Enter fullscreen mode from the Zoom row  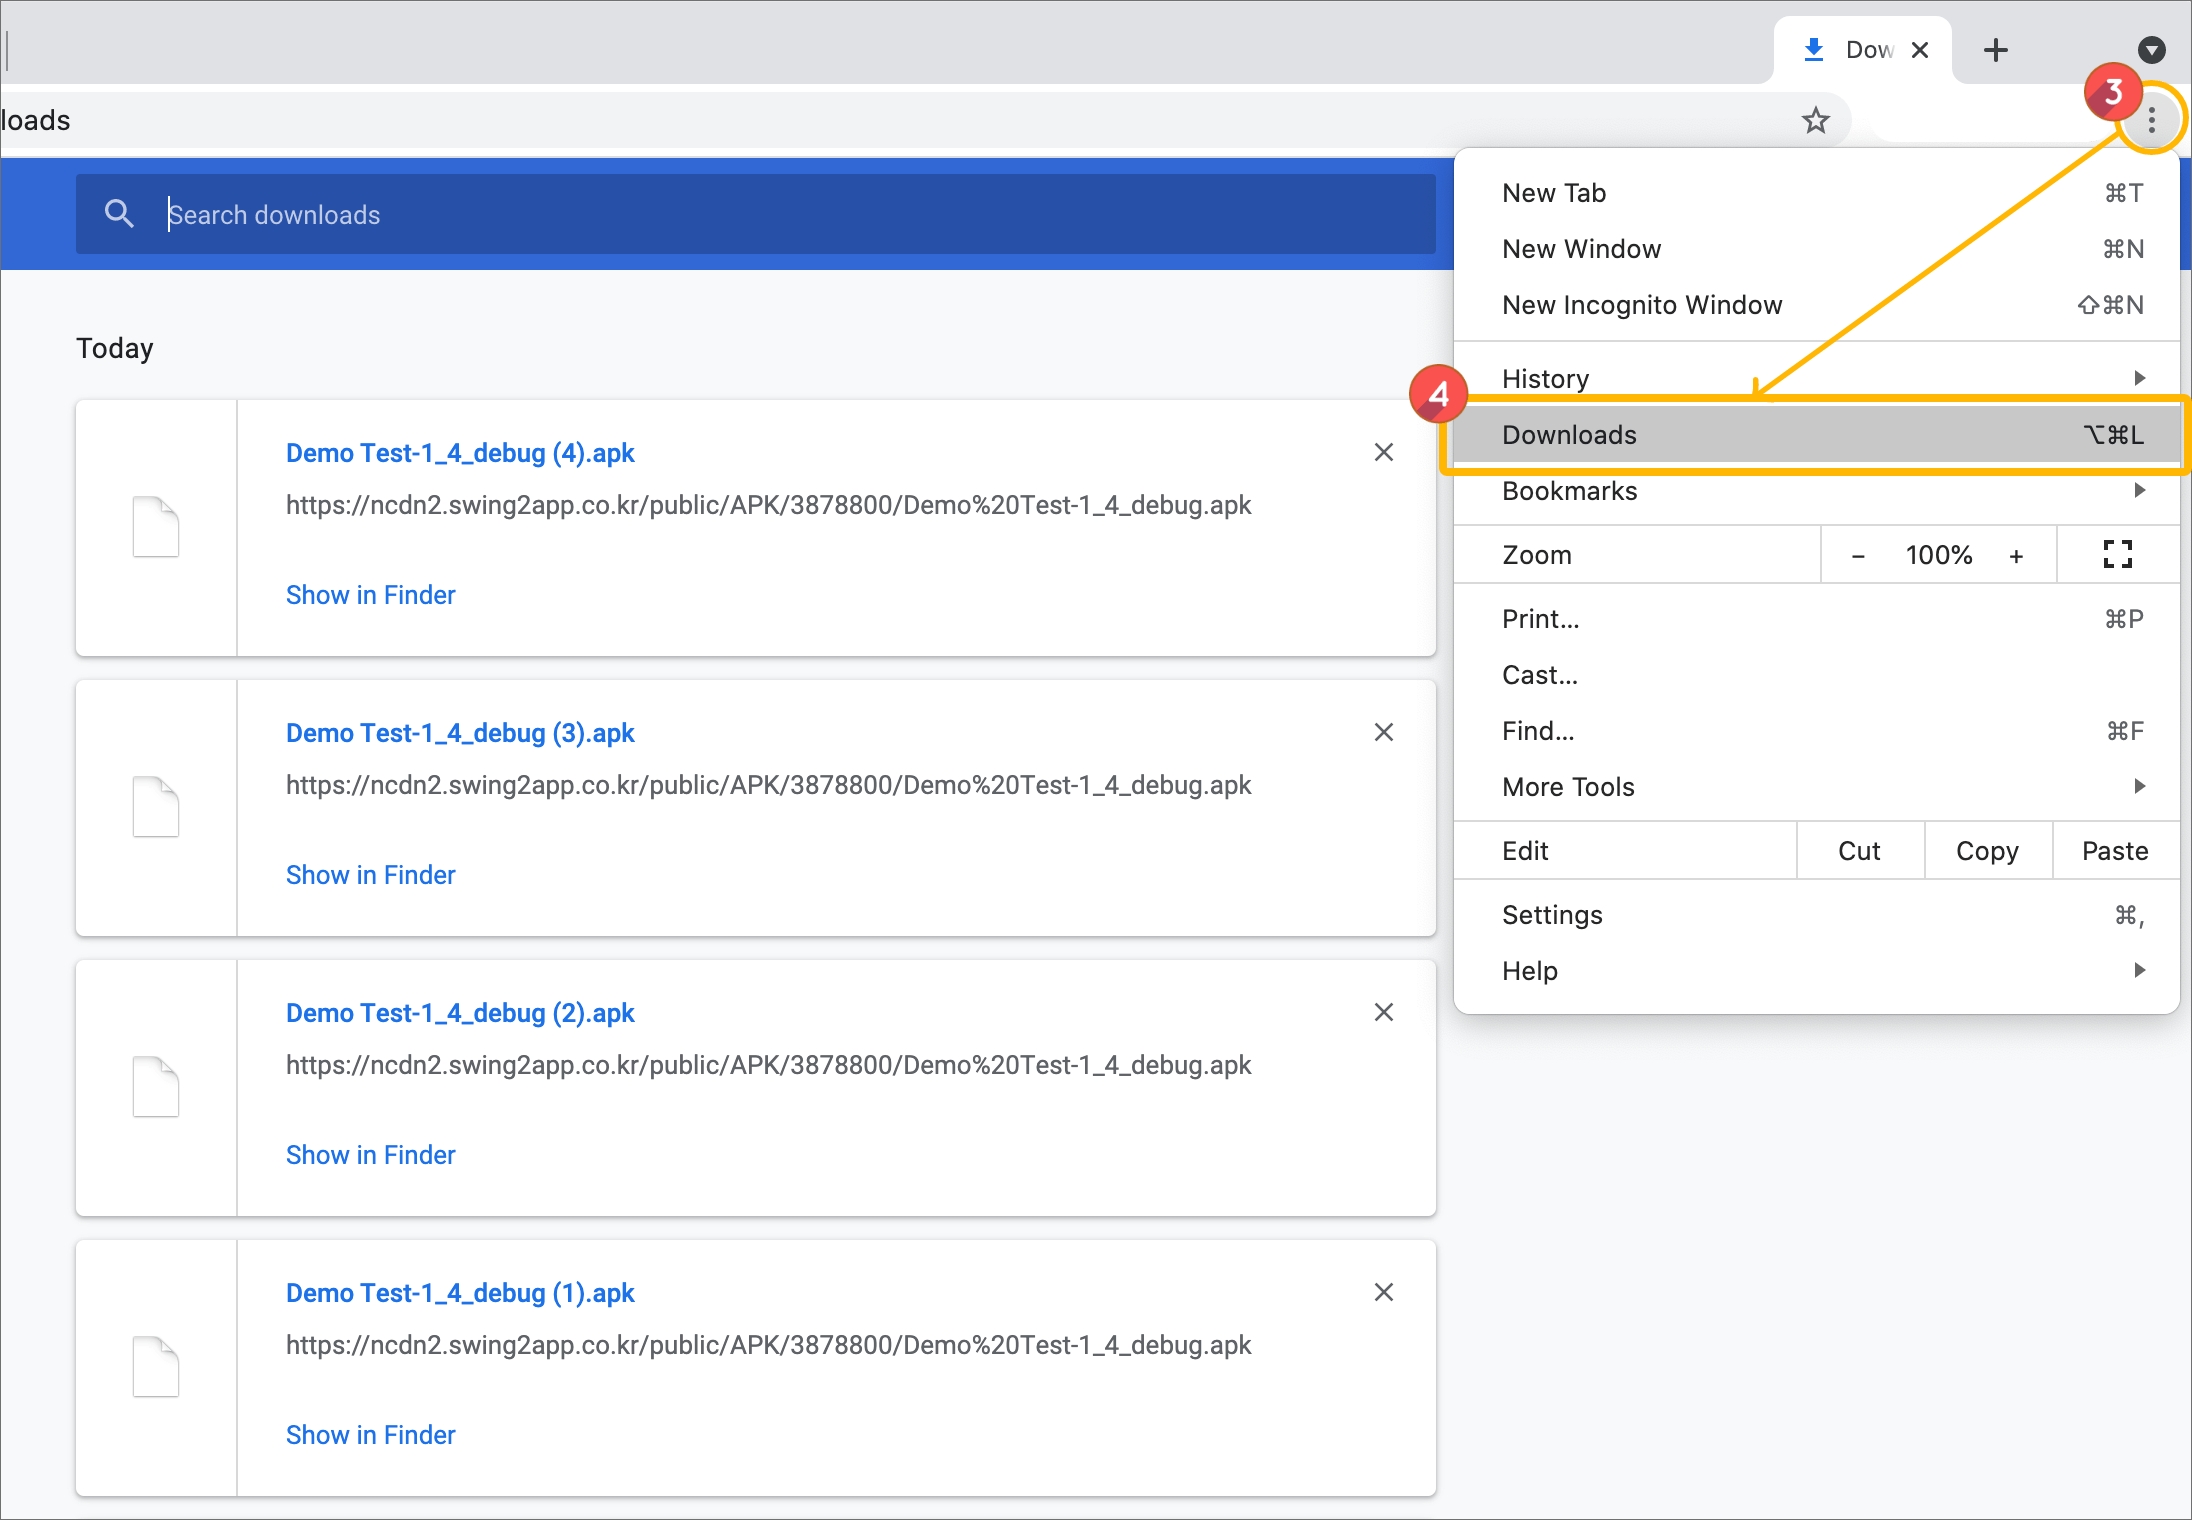tap(2117, 555)
